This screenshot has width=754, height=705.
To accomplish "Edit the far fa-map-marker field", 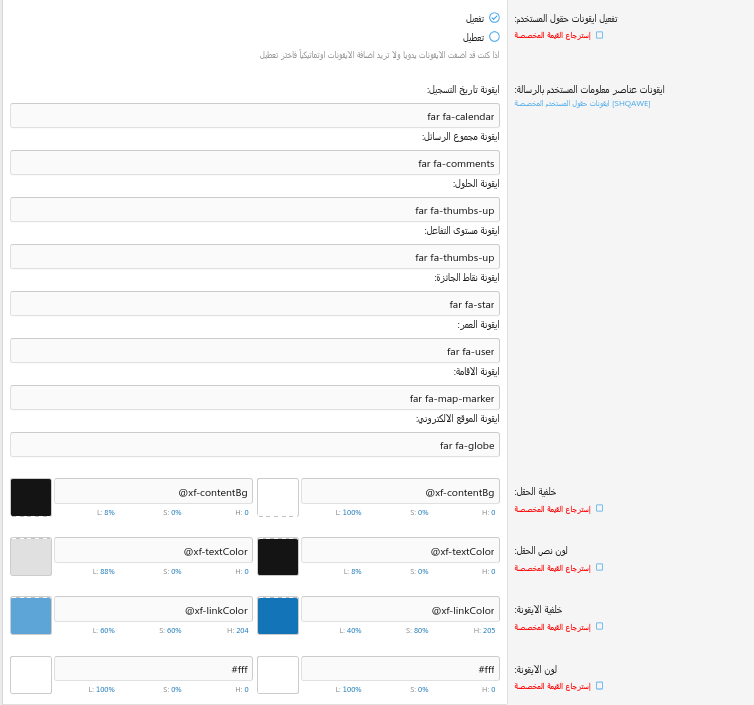I will pos(255,398).
